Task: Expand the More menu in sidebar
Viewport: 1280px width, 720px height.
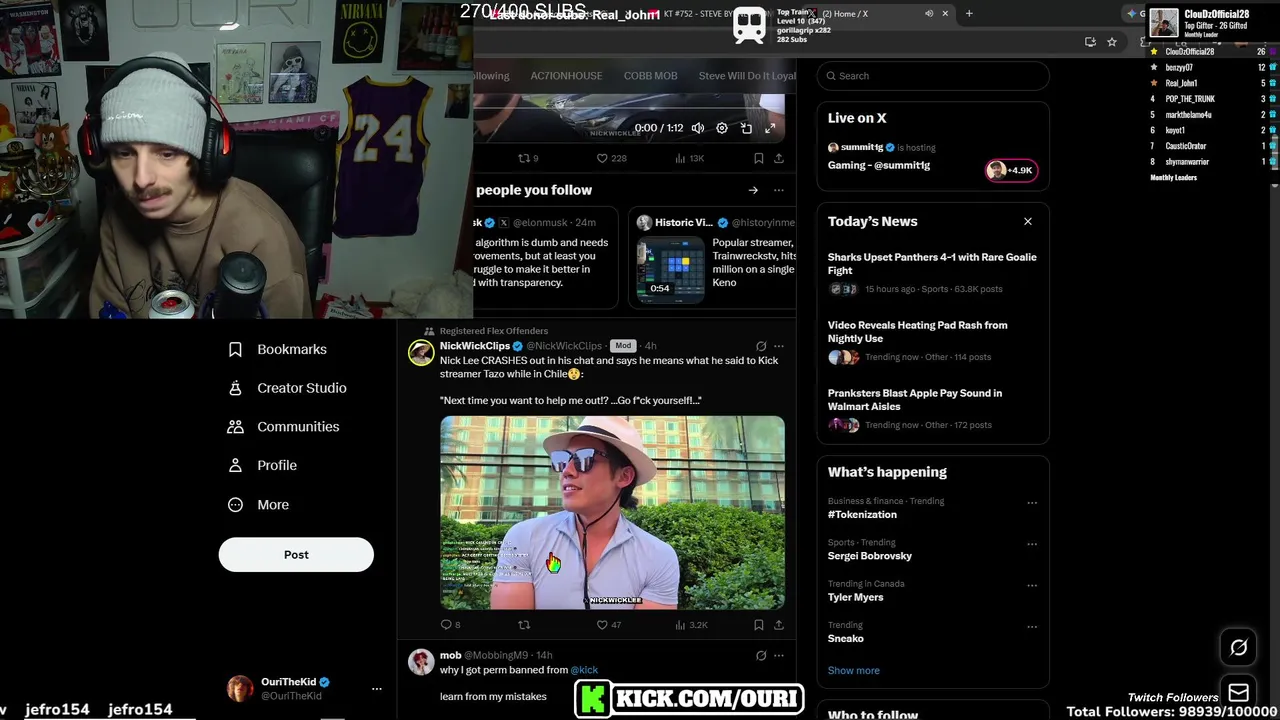Action: (259, 505)
